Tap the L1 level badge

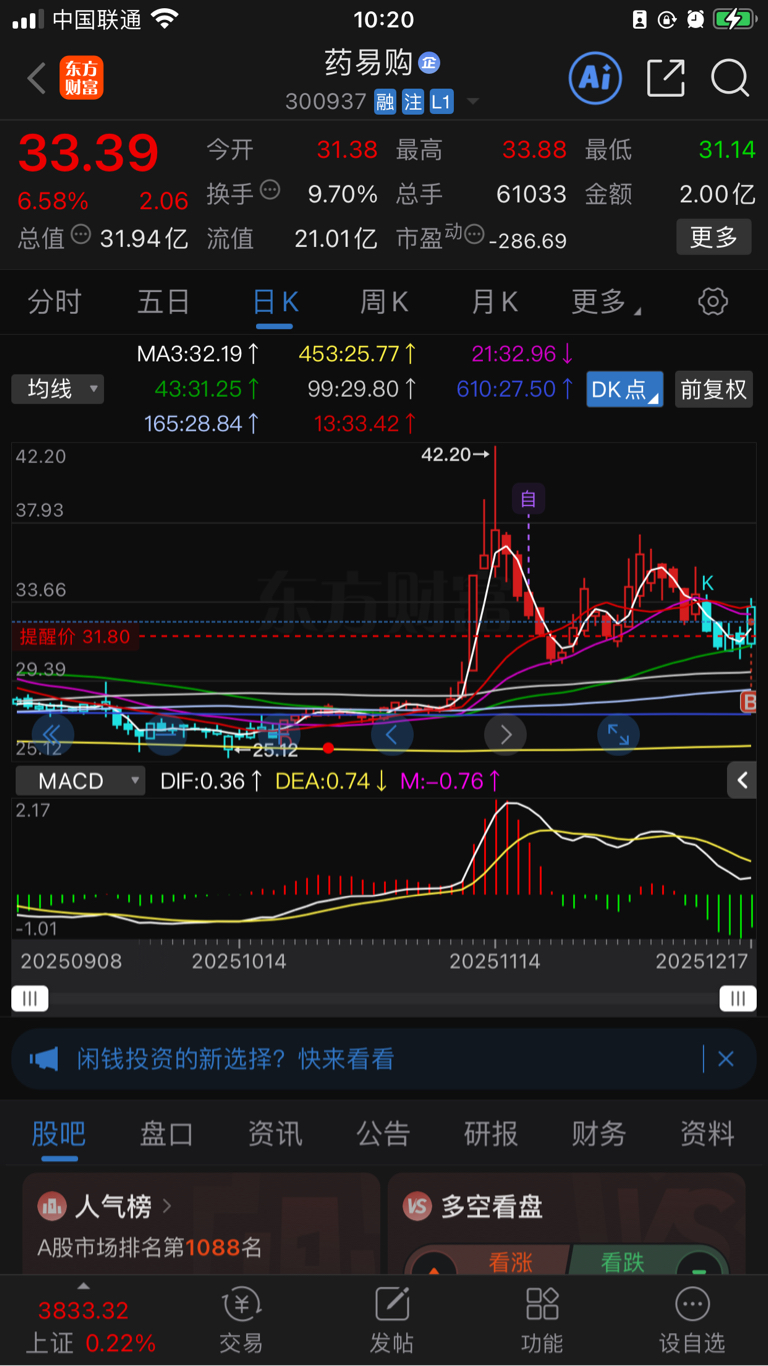pyautogui.click(x=442, y=102)
